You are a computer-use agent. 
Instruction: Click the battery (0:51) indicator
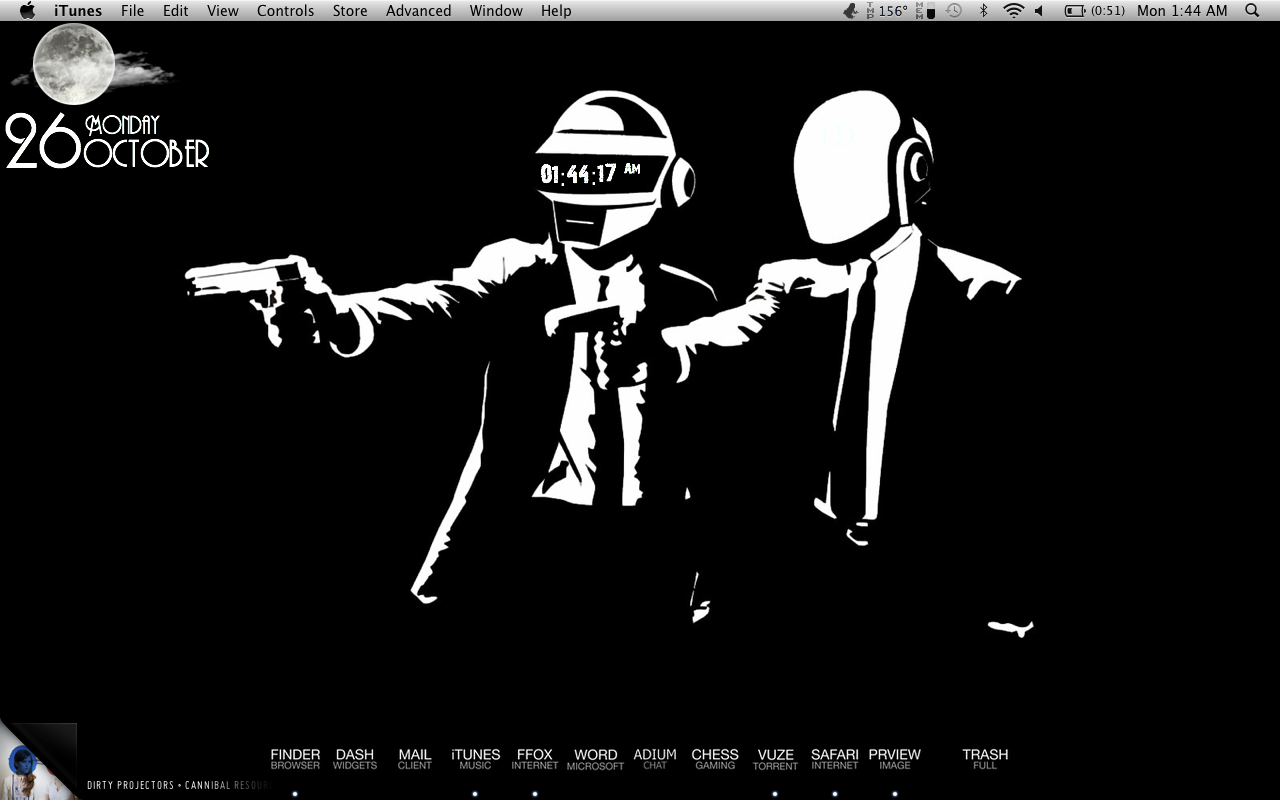pos(1094,10)
